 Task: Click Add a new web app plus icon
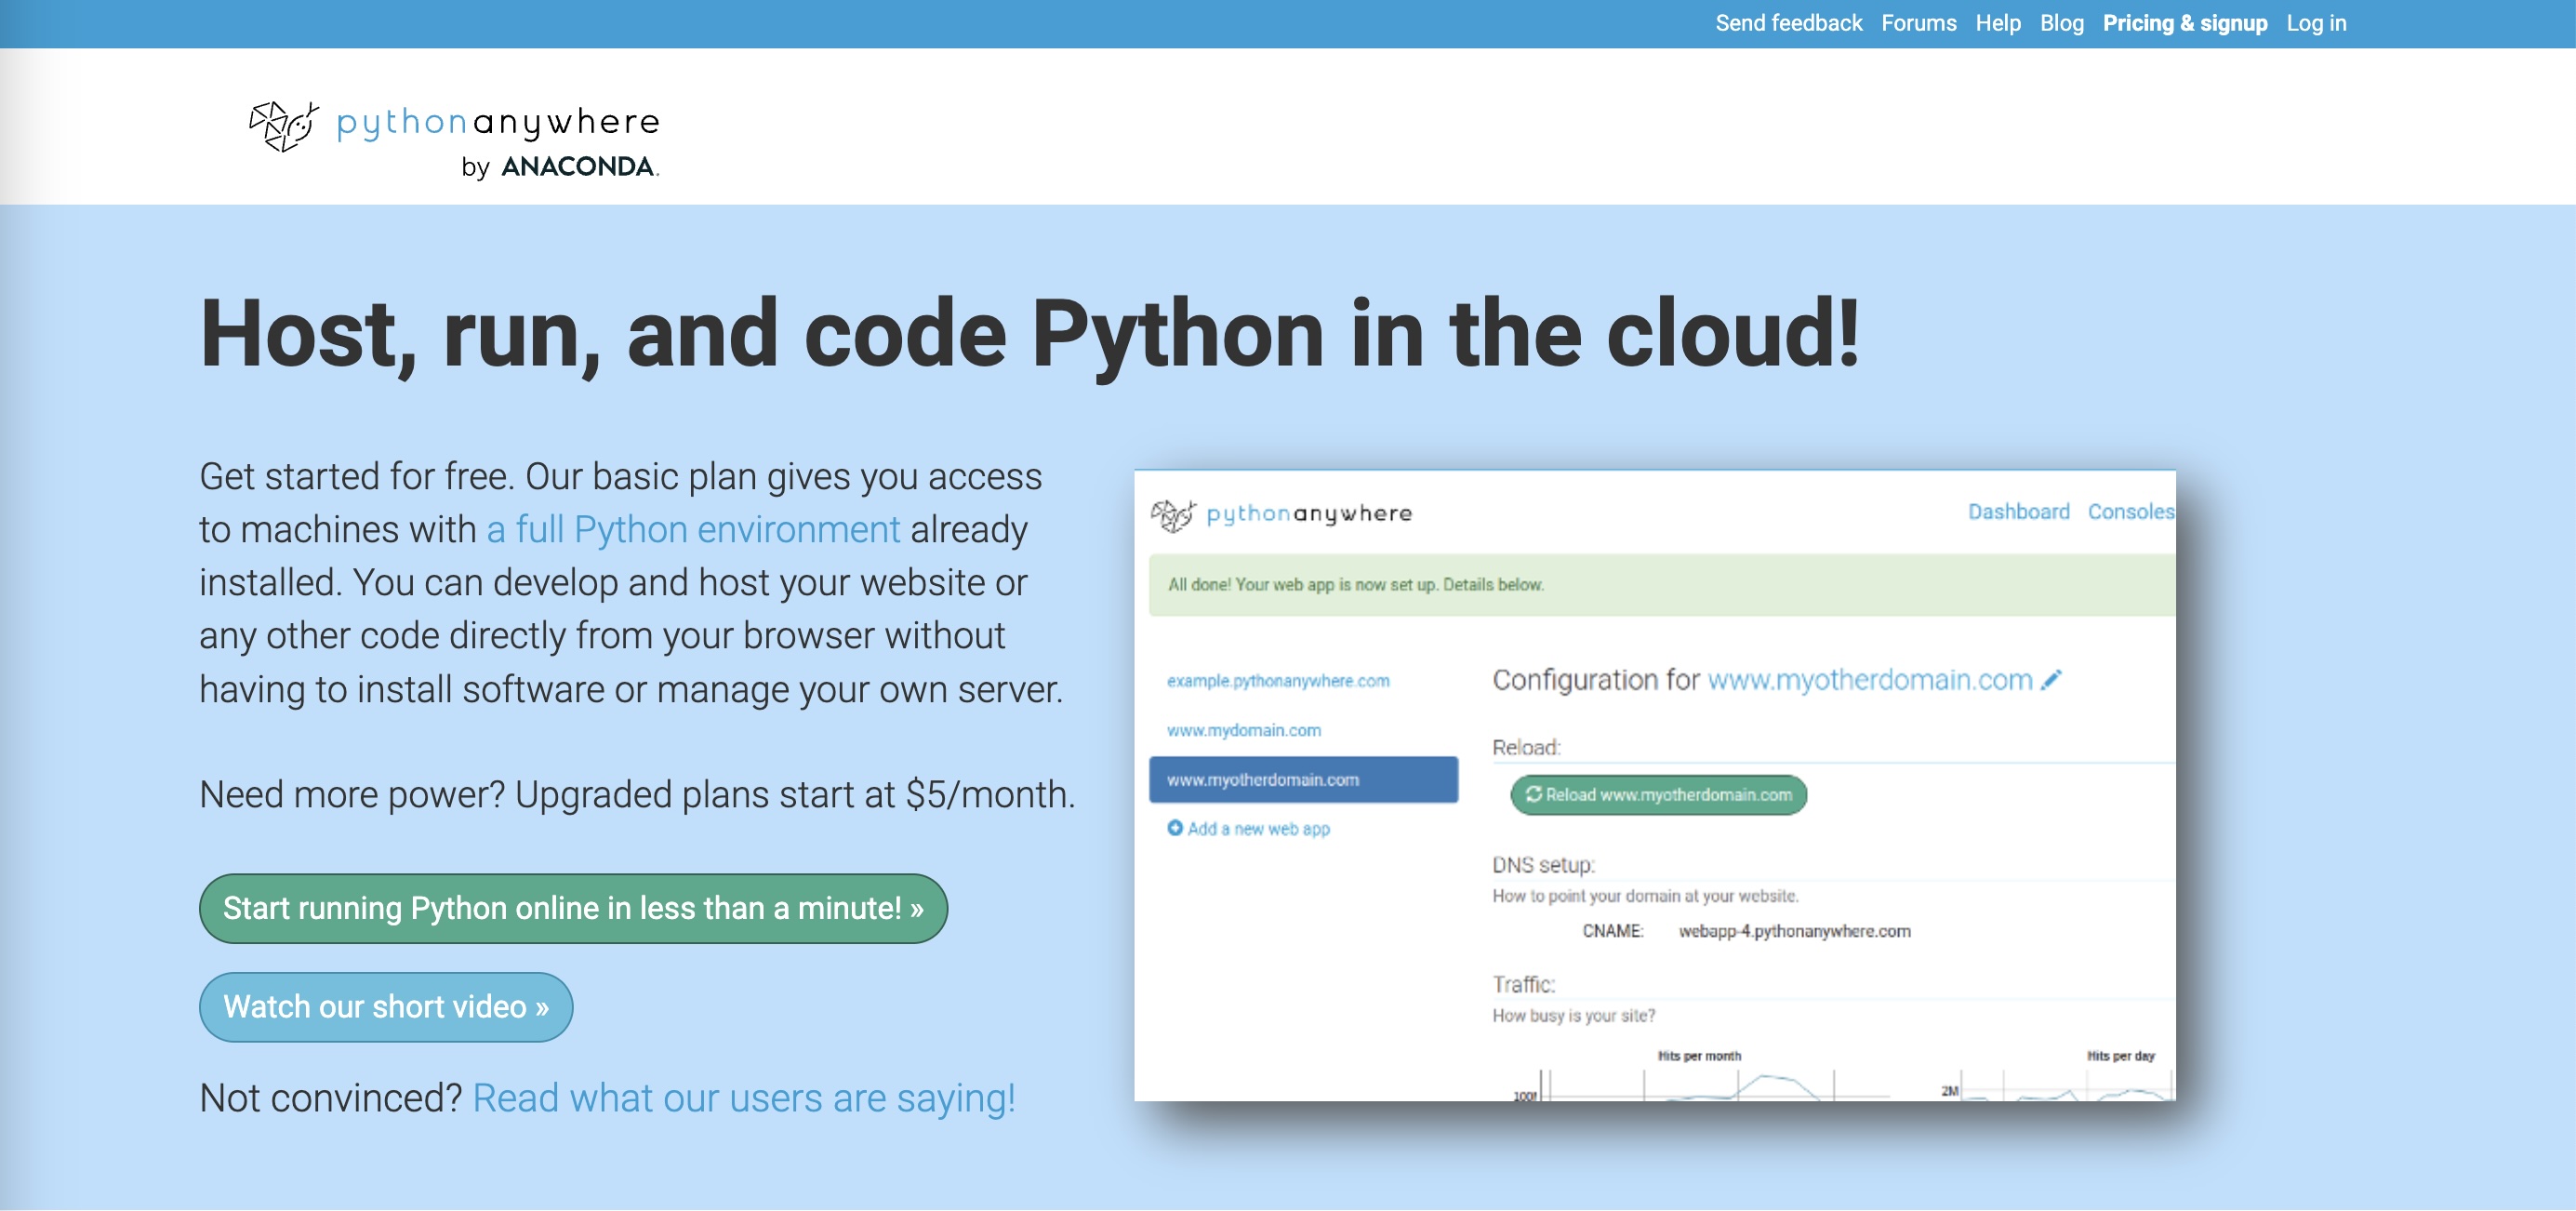pos(1175,827)
